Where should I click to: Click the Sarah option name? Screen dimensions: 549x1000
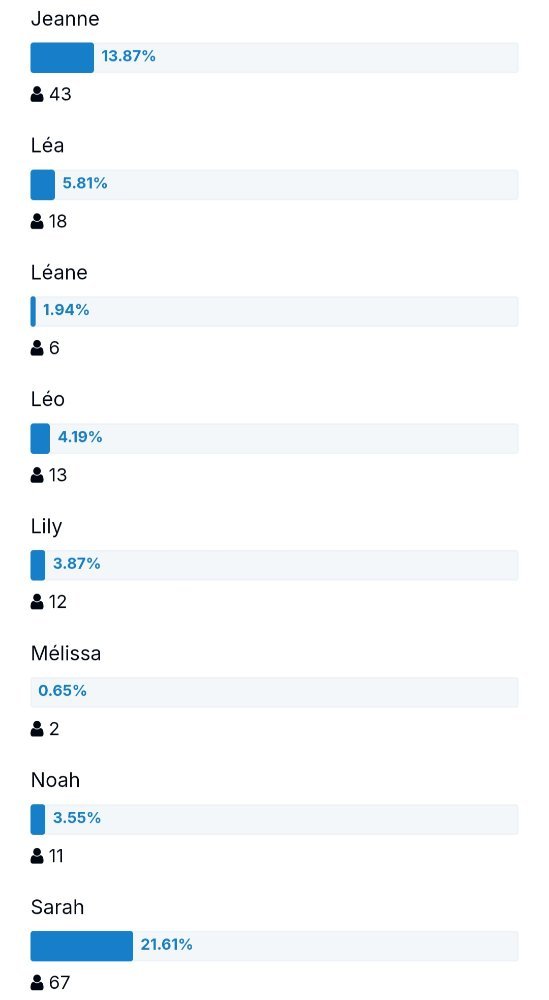click(57, 907)
